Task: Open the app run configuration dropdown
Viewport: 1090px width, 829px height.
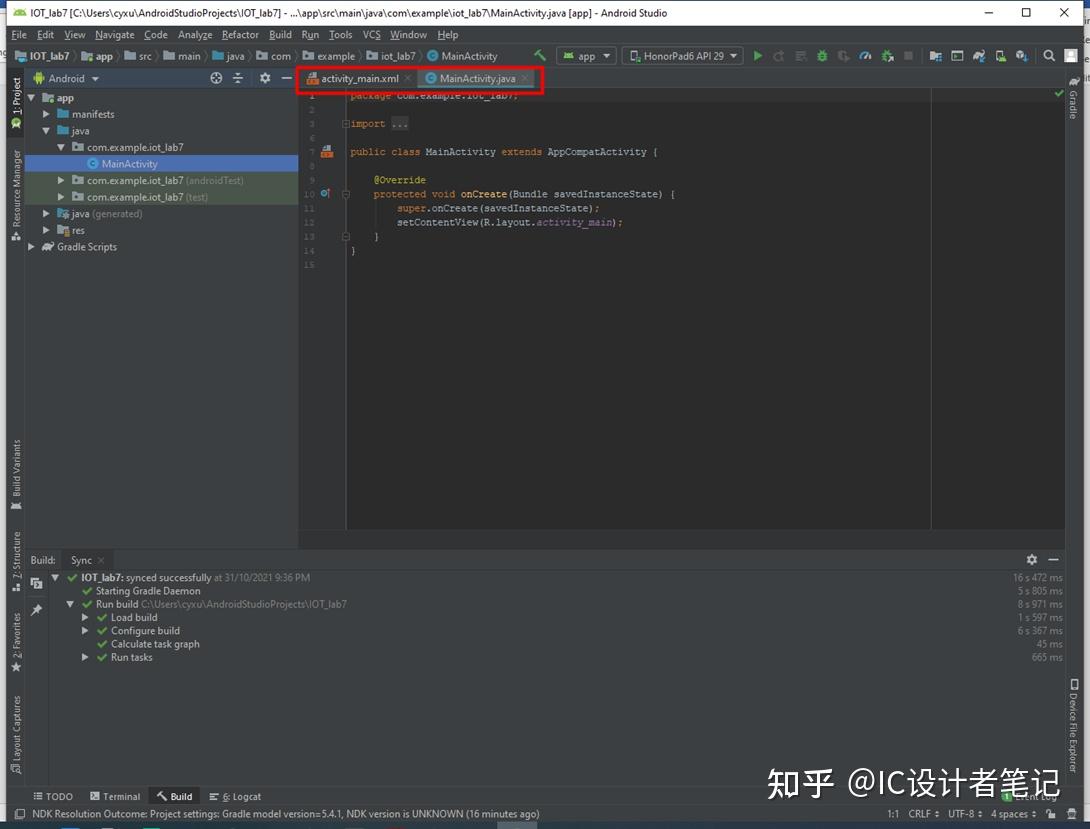Action: (x=585, y=56)
